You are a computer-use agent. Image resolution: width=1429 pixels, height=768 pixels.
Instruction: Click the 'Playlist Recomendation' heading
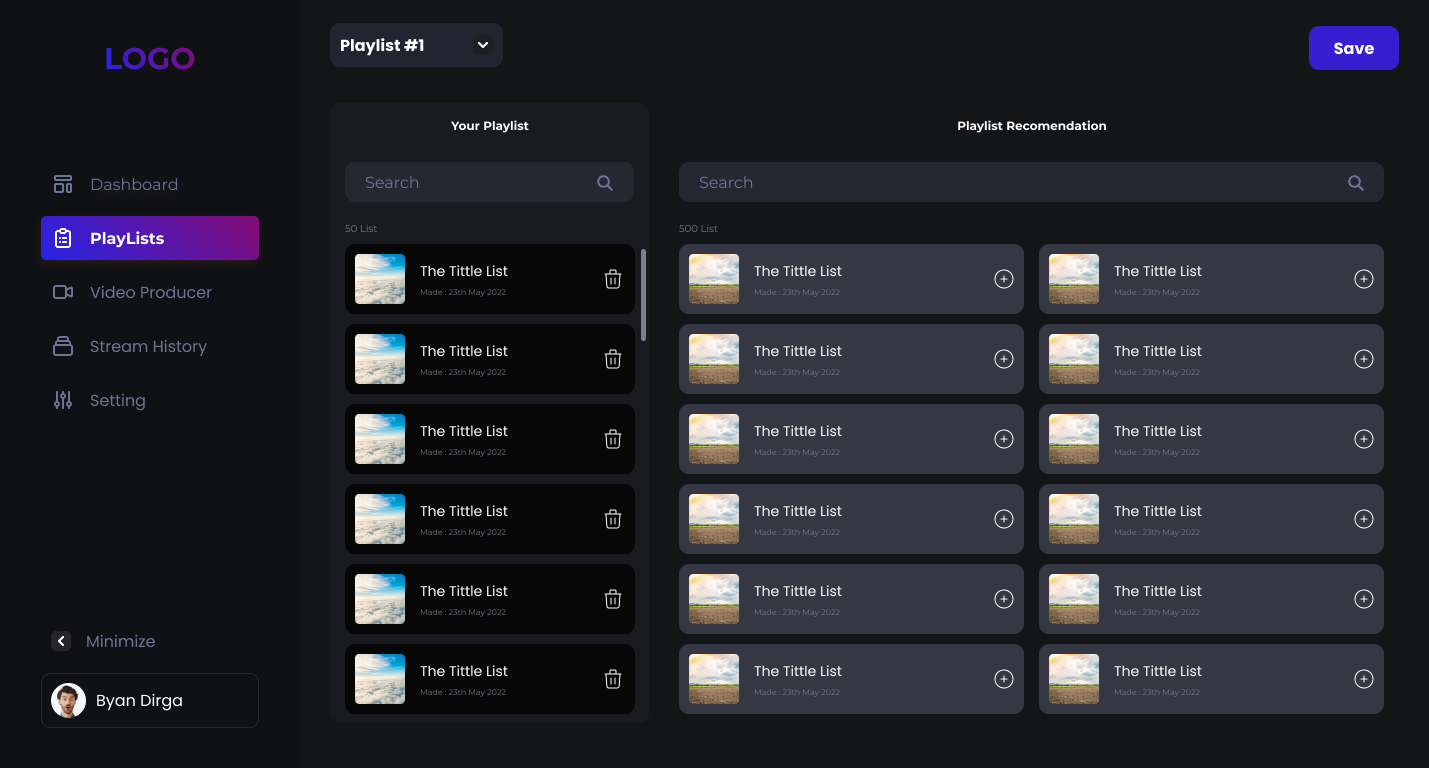[1032, 126]
